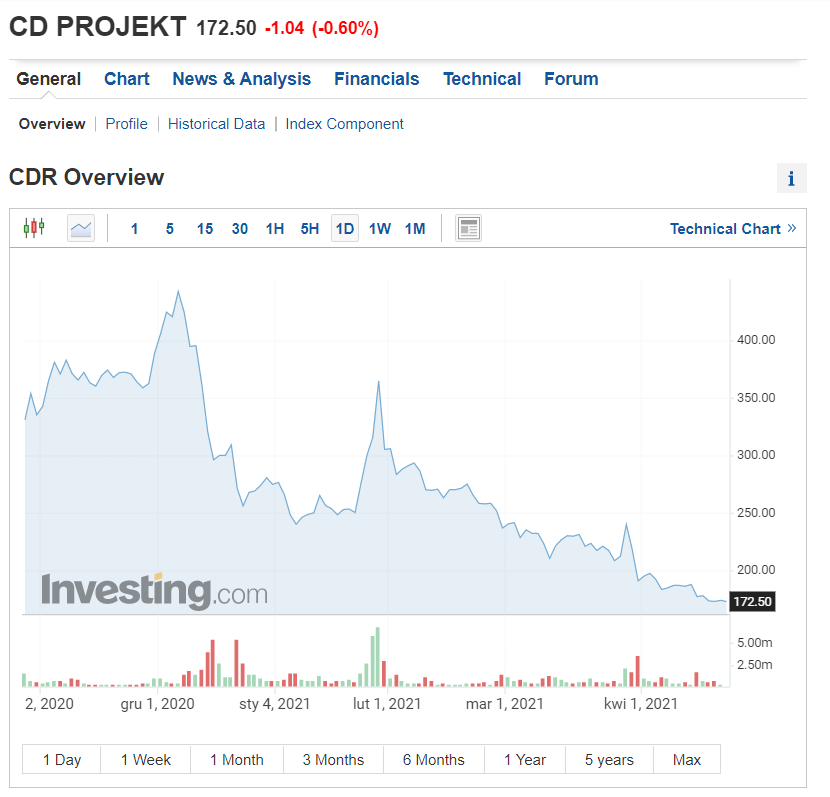The width and height of the screenshot is (830, 797).
Task: Click the -1.04 (-0.60%) price change
Action: [x=322, y=28]
